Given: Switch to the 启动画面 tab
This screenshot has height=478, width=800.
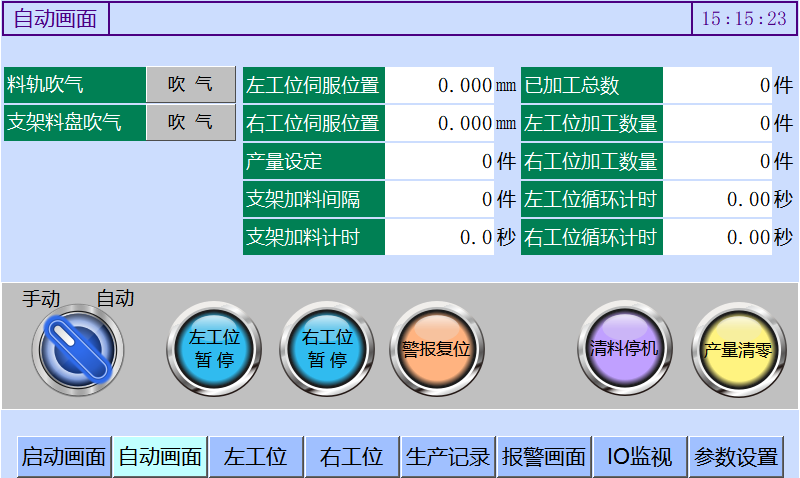Looking at the screenshot, I should click(64, 457).
